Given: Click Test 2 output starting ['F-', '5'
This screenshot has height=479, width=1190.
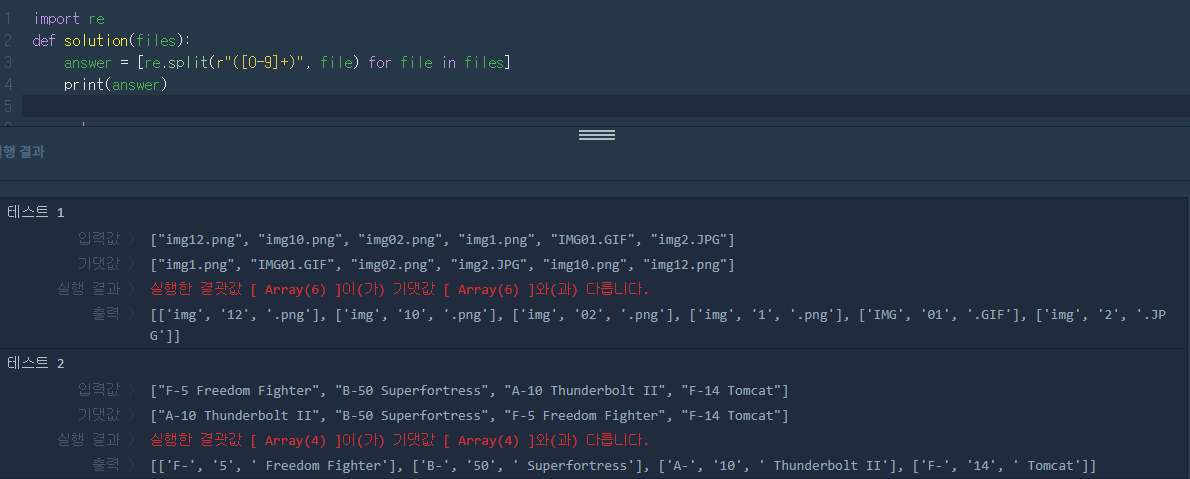Looking at the screenshot, I should [623, 465].
